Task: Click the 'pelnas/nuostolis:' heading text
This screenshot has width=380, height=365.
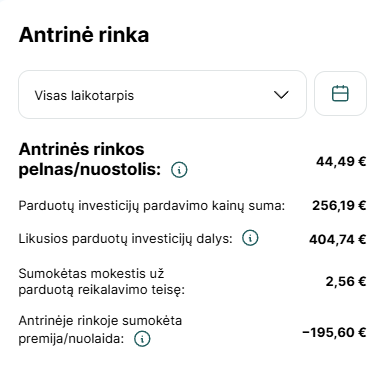Action: click(90, 170)
